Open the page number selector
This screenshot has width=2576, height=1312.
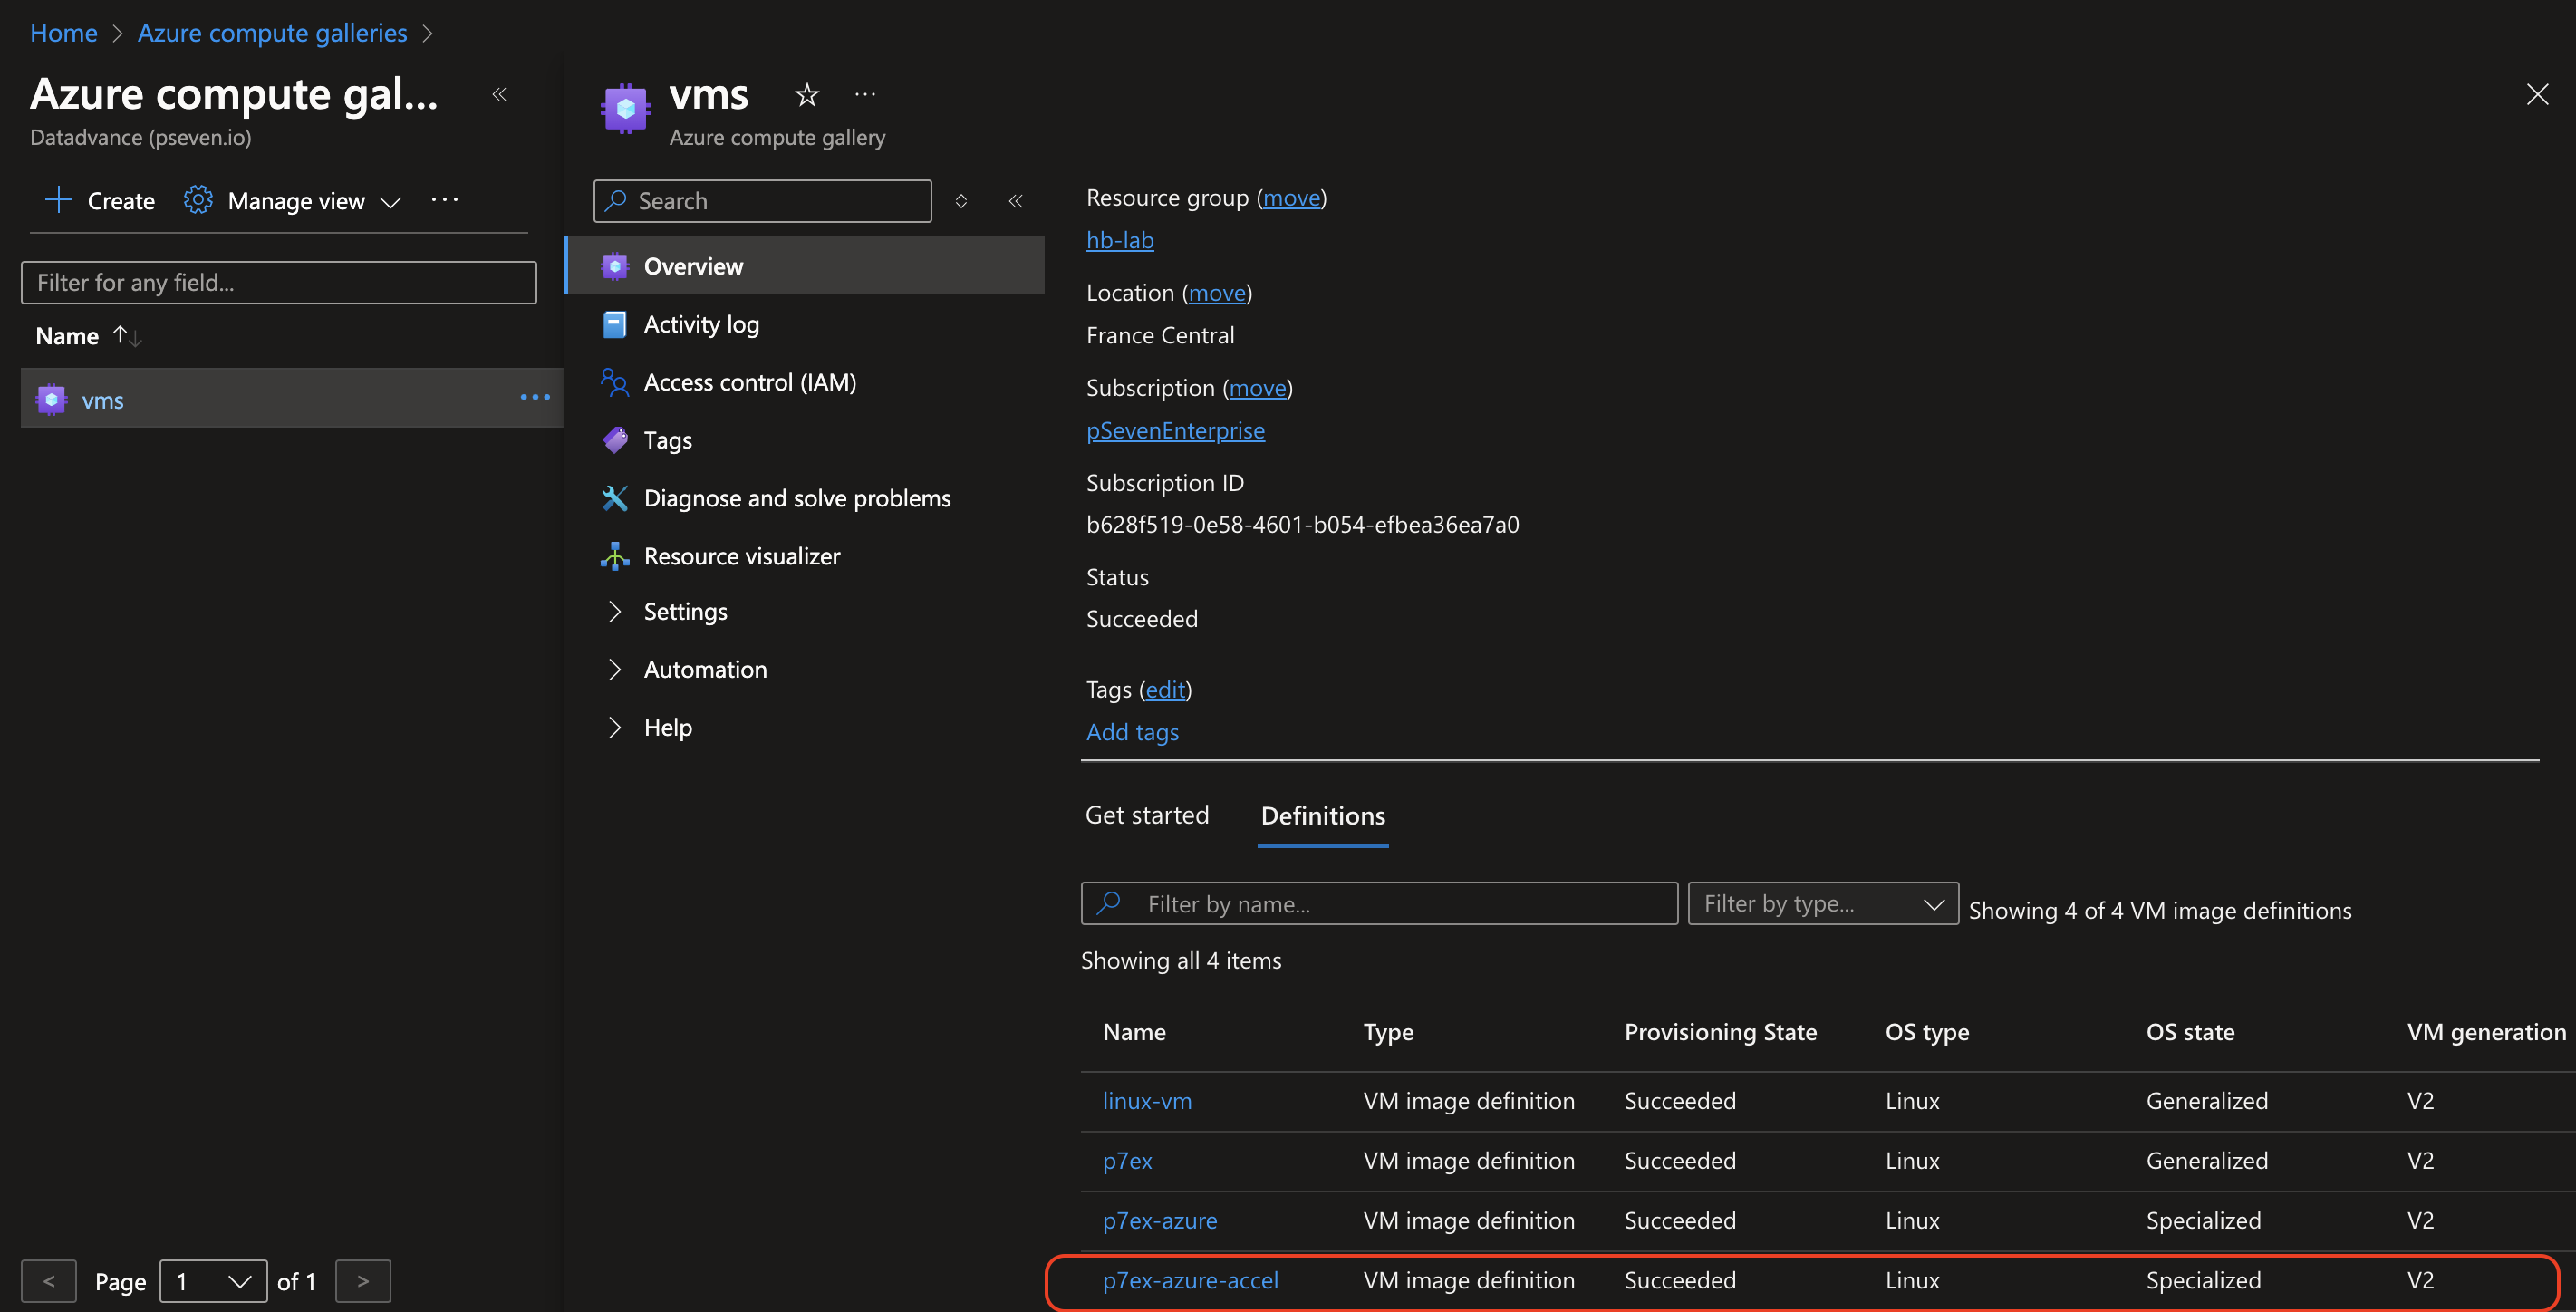213,1281
